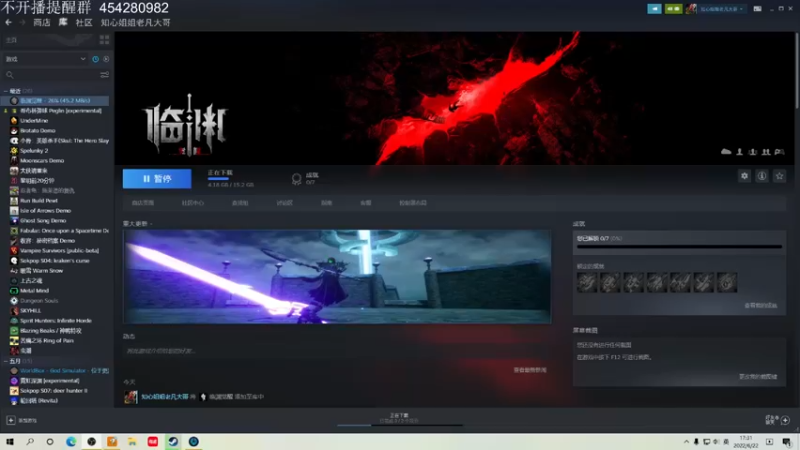
Task: Open the 讨论区 discussions tab
Action: click(x=285, y=203)
